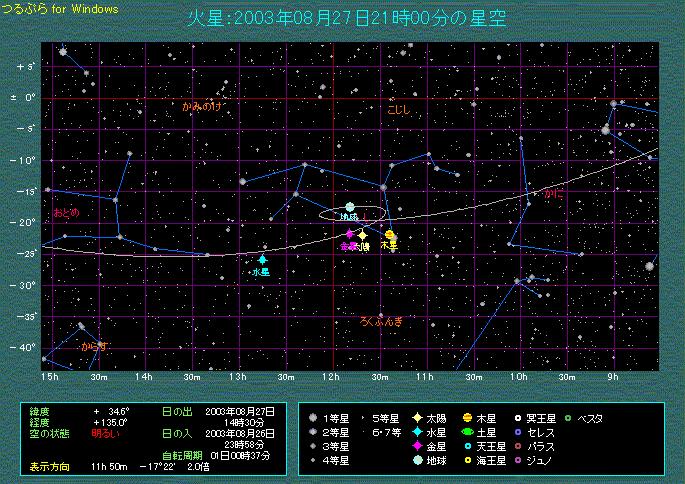
Task: Click the yellow Sun marker on the chart
Action: pos(363,235)
